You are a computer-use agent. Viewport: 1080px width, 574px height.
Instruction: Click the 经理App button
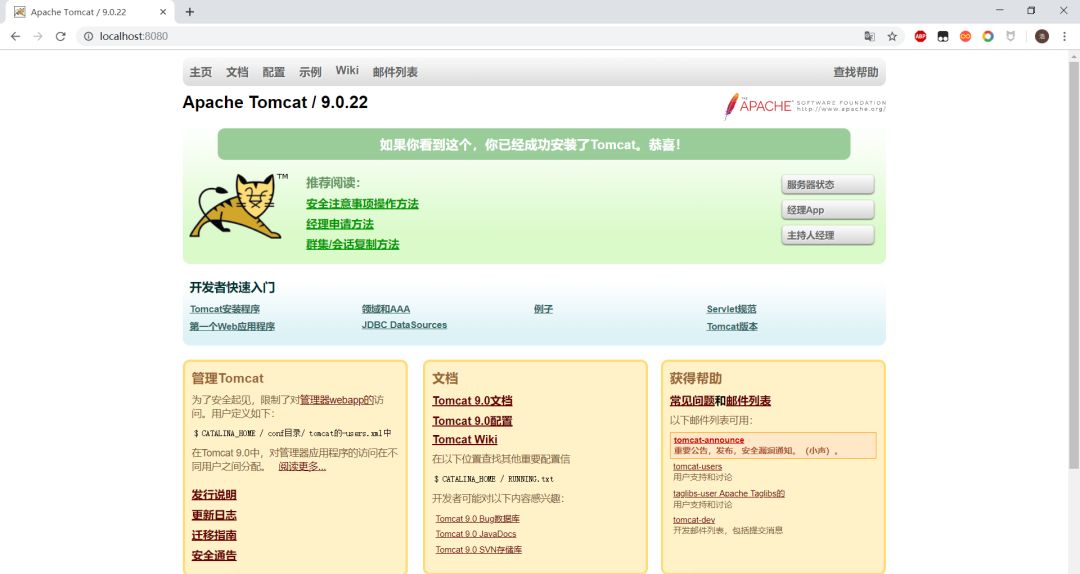pyautogui.click(x=827, y=210)
